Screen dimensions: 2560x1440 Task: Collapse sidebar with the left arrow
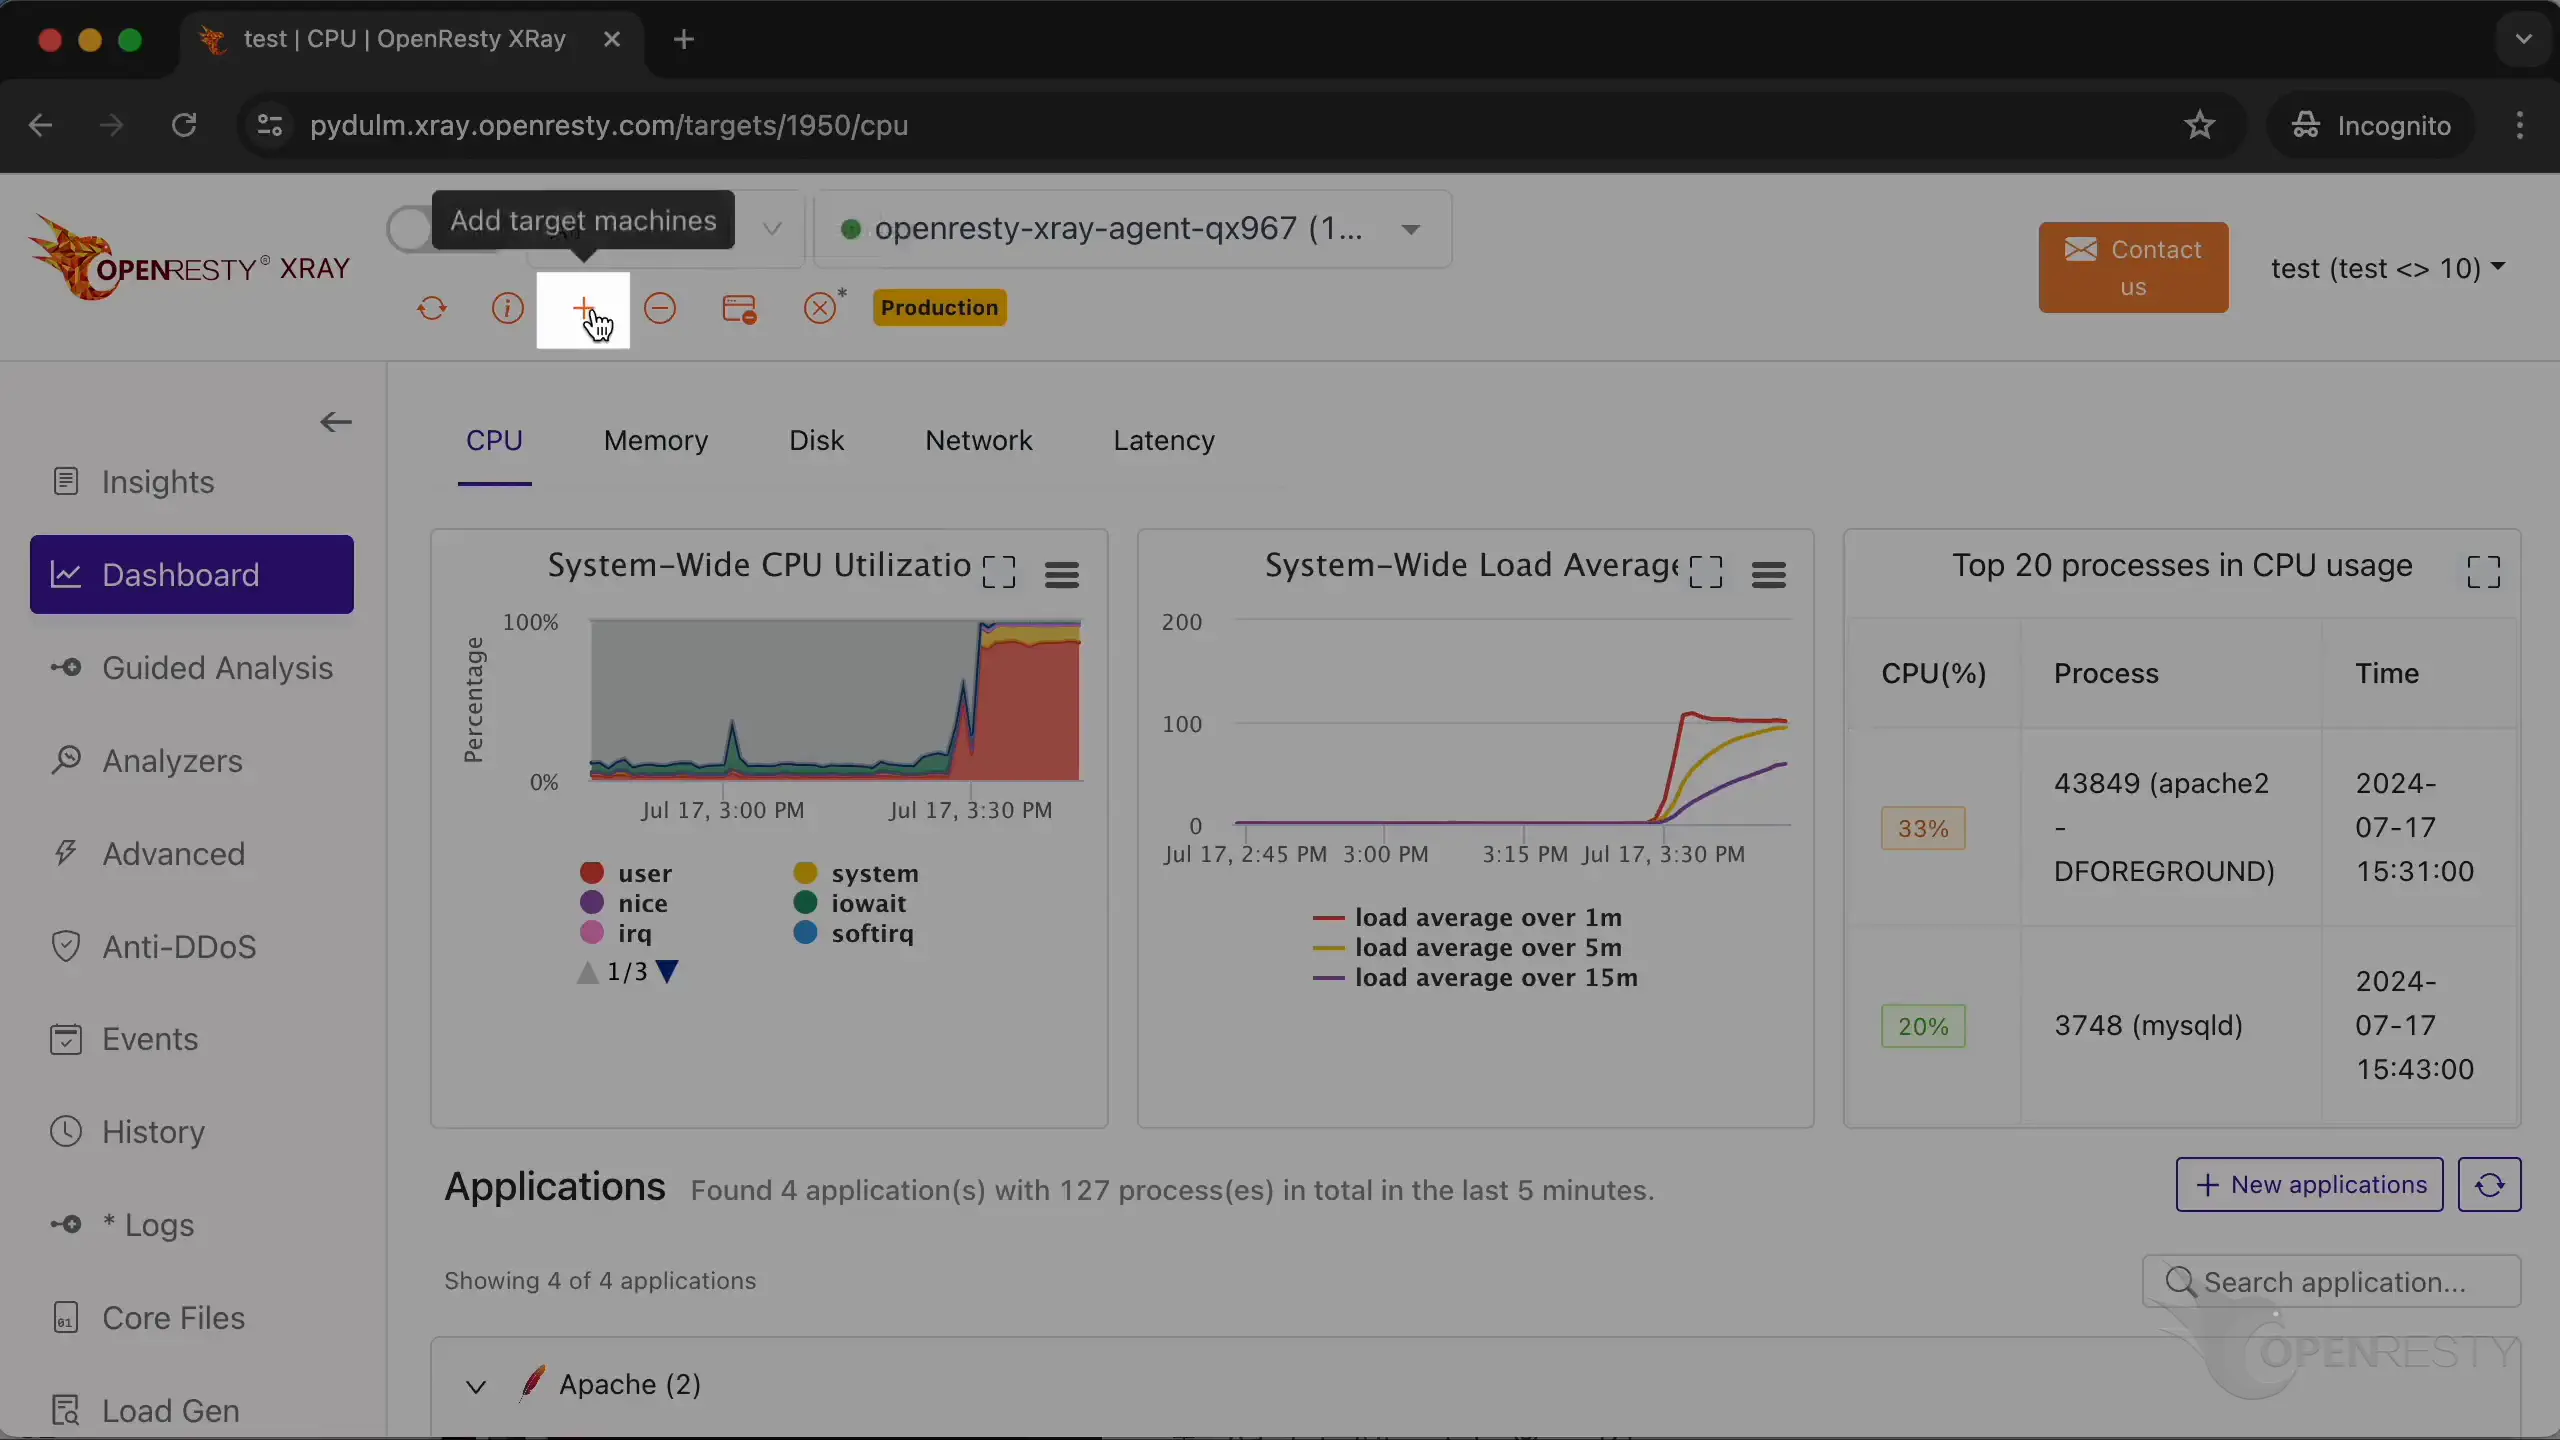point(336,423)
